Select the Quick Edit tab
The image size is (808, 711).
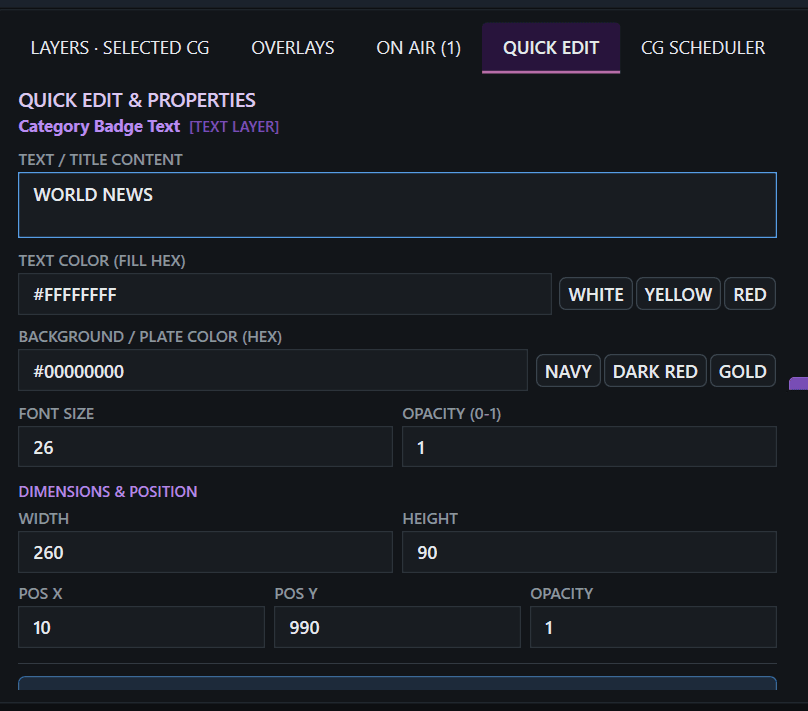551,48
